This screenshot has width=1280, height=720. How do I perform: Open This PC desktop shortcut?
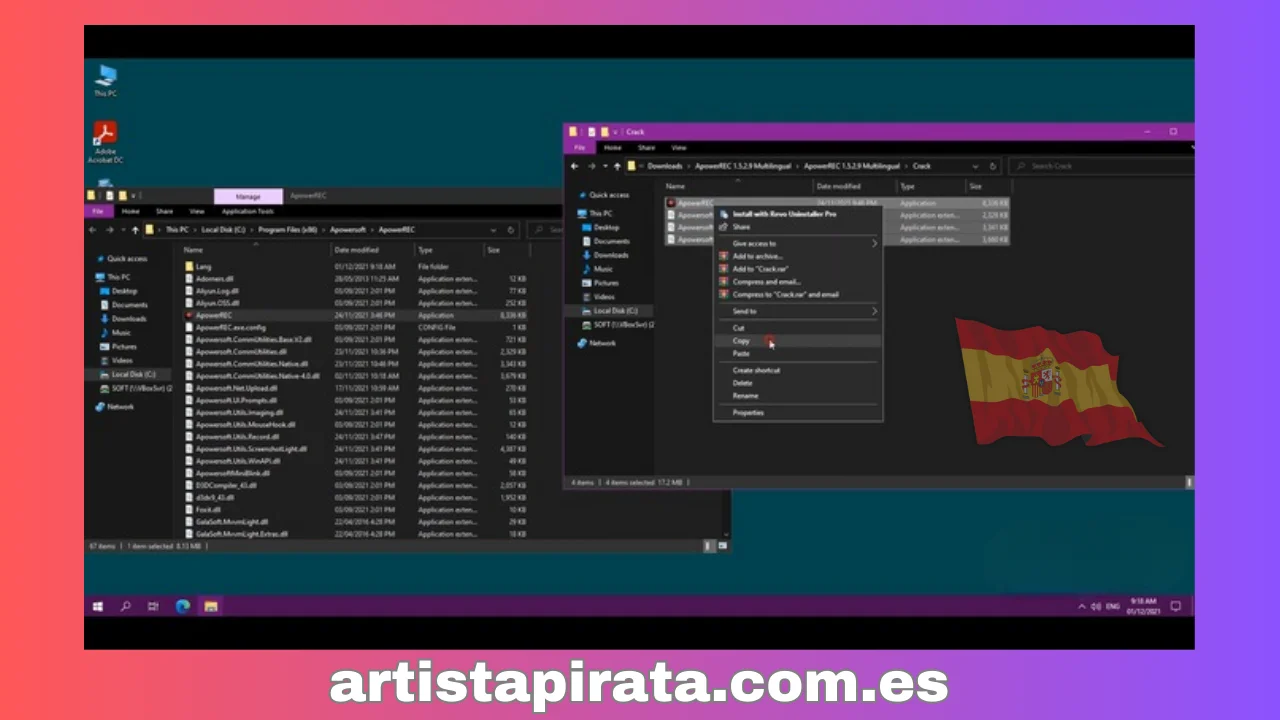click(x=105, y=80)
